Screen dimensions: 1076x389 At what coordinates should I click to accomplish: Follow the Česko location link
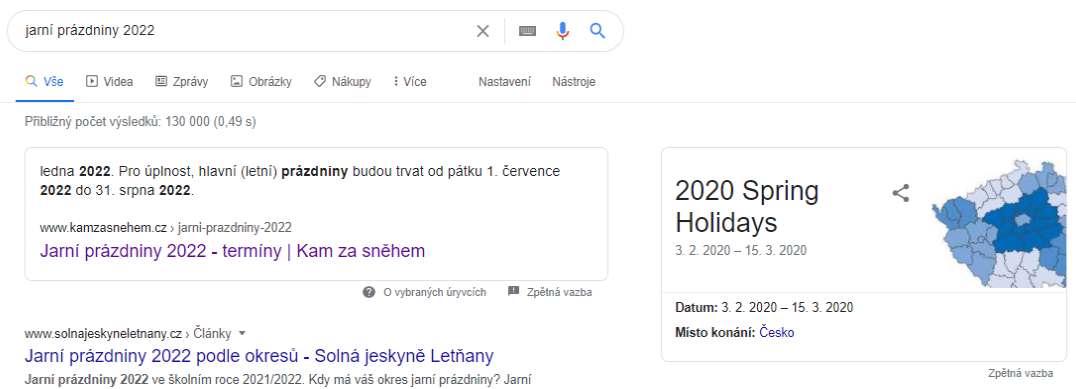[777, 333]
